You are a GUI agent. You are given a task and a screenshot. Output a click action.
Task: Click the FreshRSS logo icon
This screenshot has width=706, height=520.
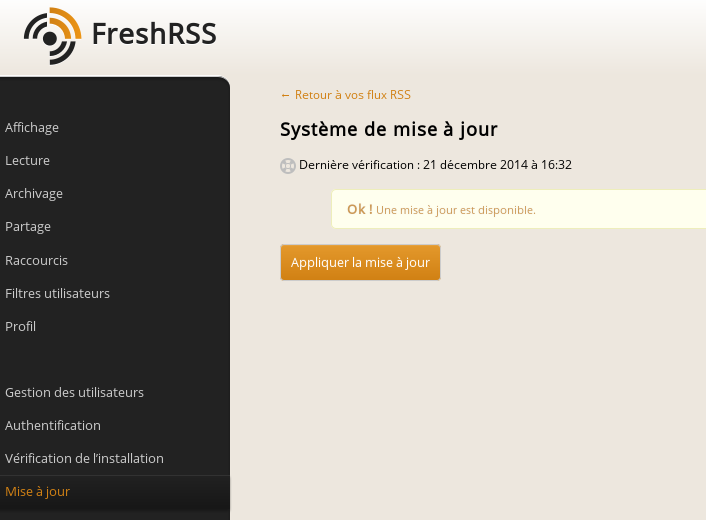coord(53,36)
